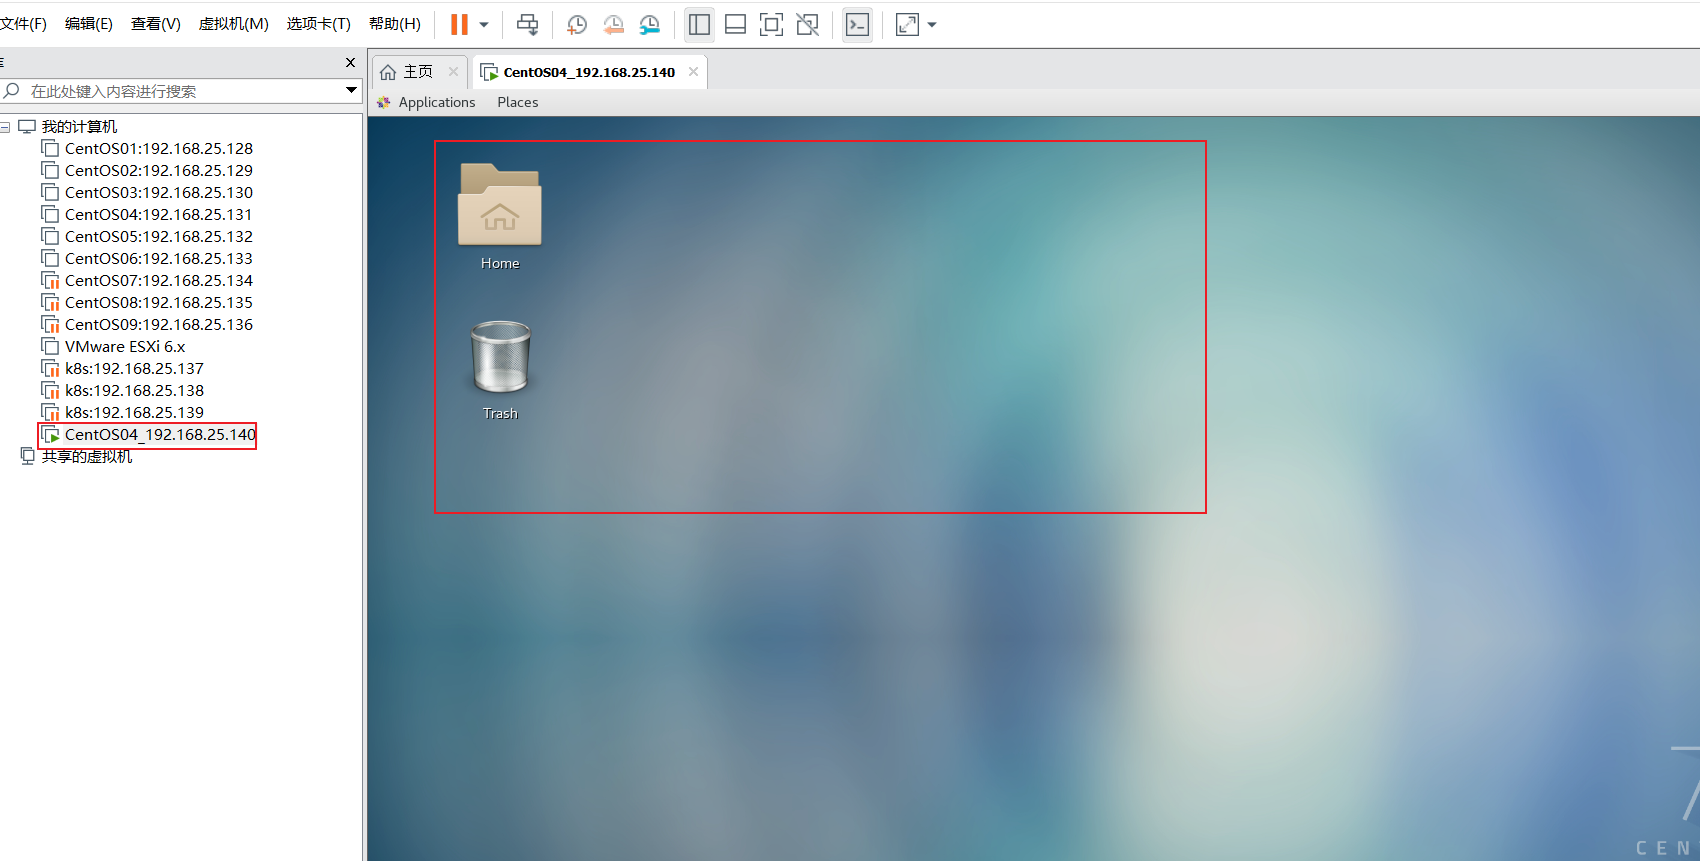Select CentOS04_192.168.25.140 in the library
The height and width of the screenshot is (861, 1700).
coord(160,435)
